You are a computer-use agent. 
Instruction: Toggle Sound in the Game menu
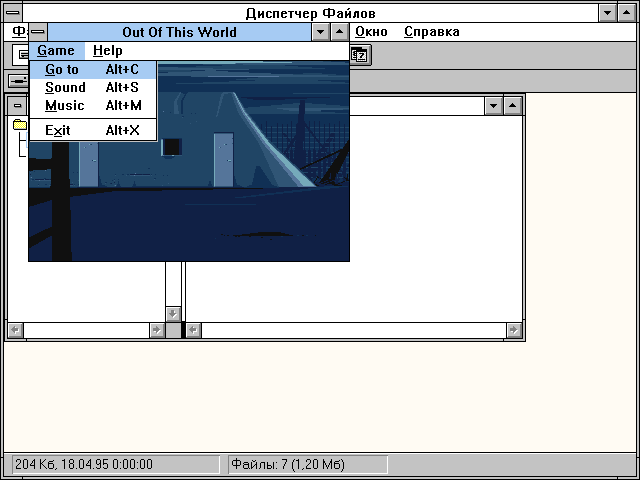click(x=93, y=87)
